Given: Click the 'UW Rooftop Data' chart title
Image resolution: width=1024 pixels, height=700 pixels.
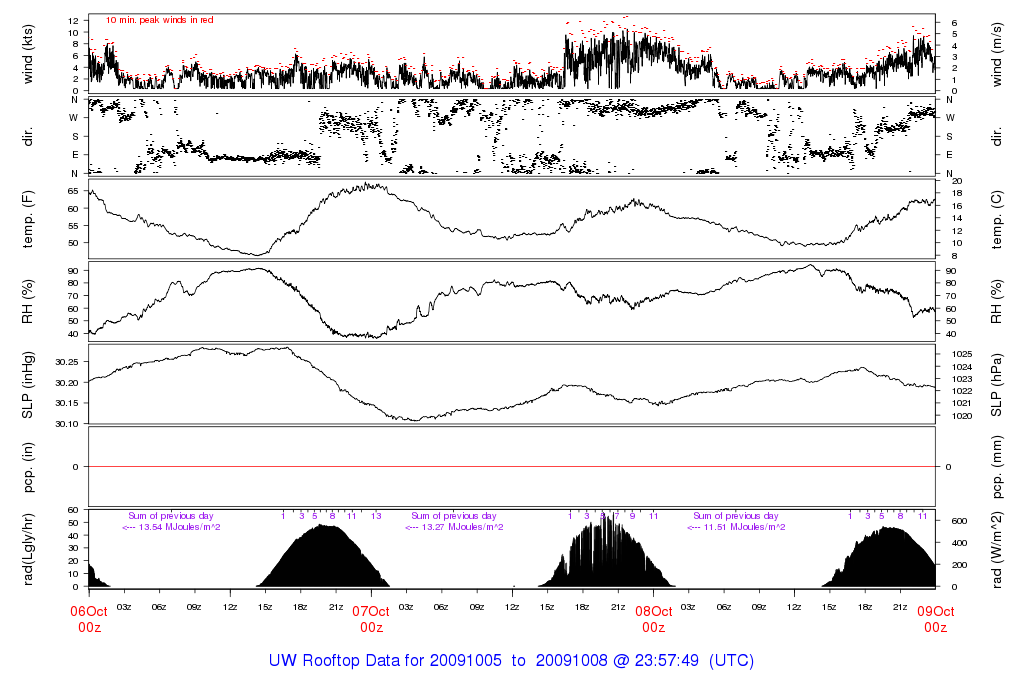Looking at the screenshot, I should (x=511, y=661).
